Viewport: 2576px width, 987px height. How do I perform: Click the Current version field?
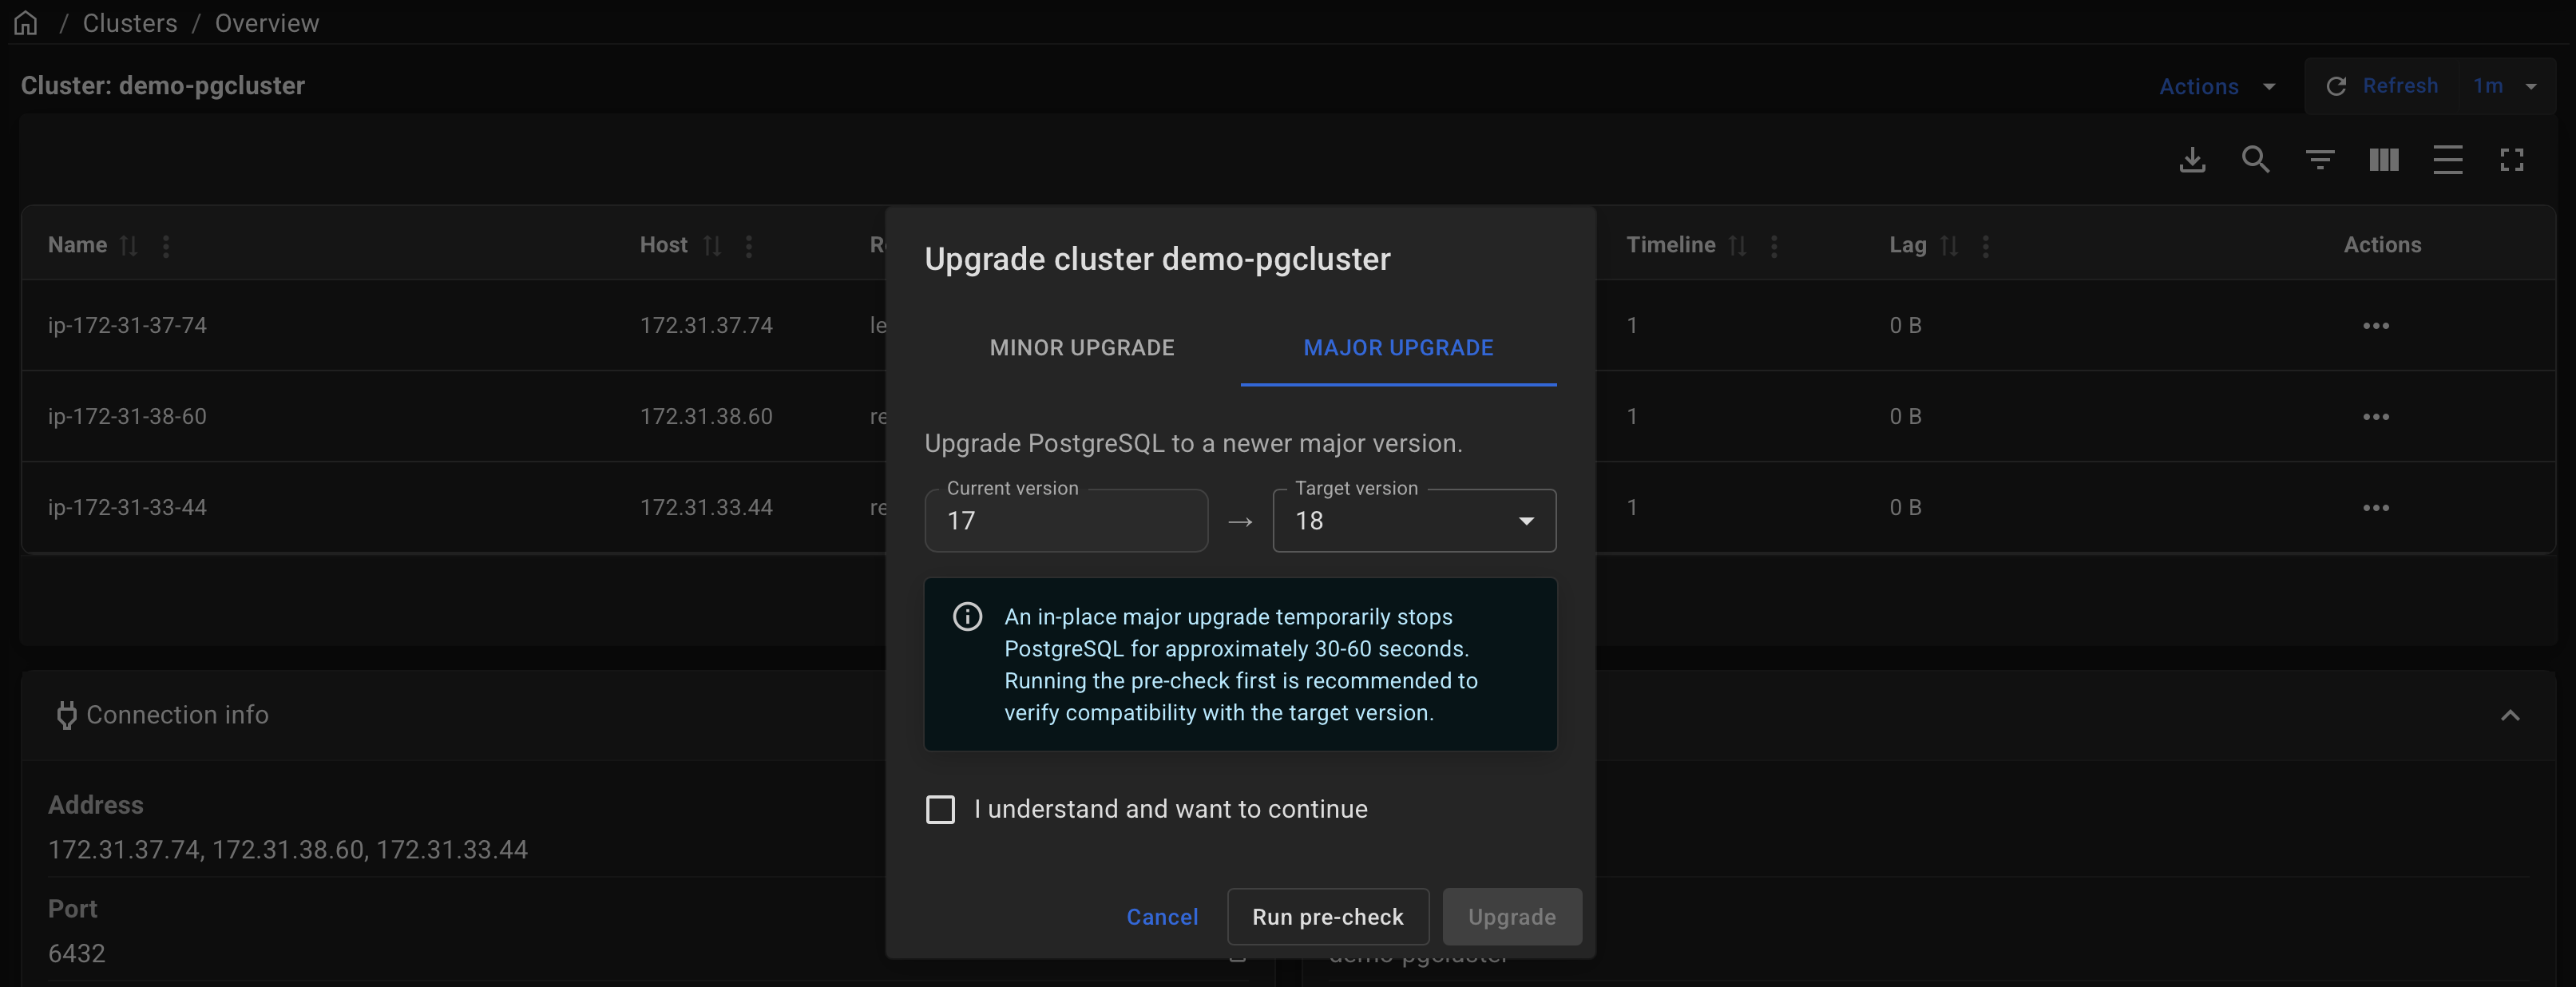pyautogui.click(x=1066, y=520)
